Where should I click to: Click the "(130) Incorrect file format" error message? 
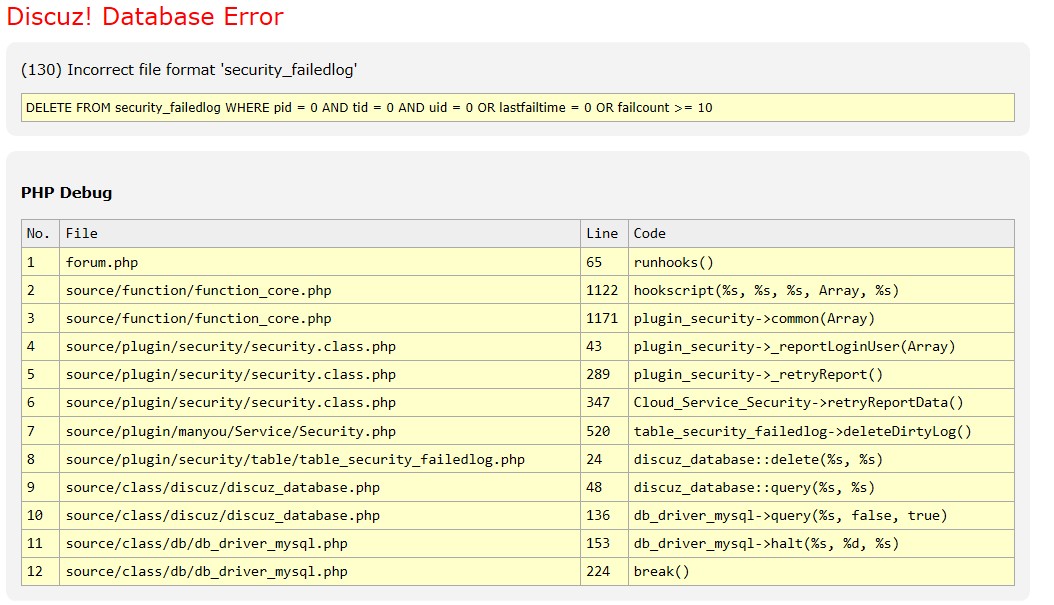point(189,70)
